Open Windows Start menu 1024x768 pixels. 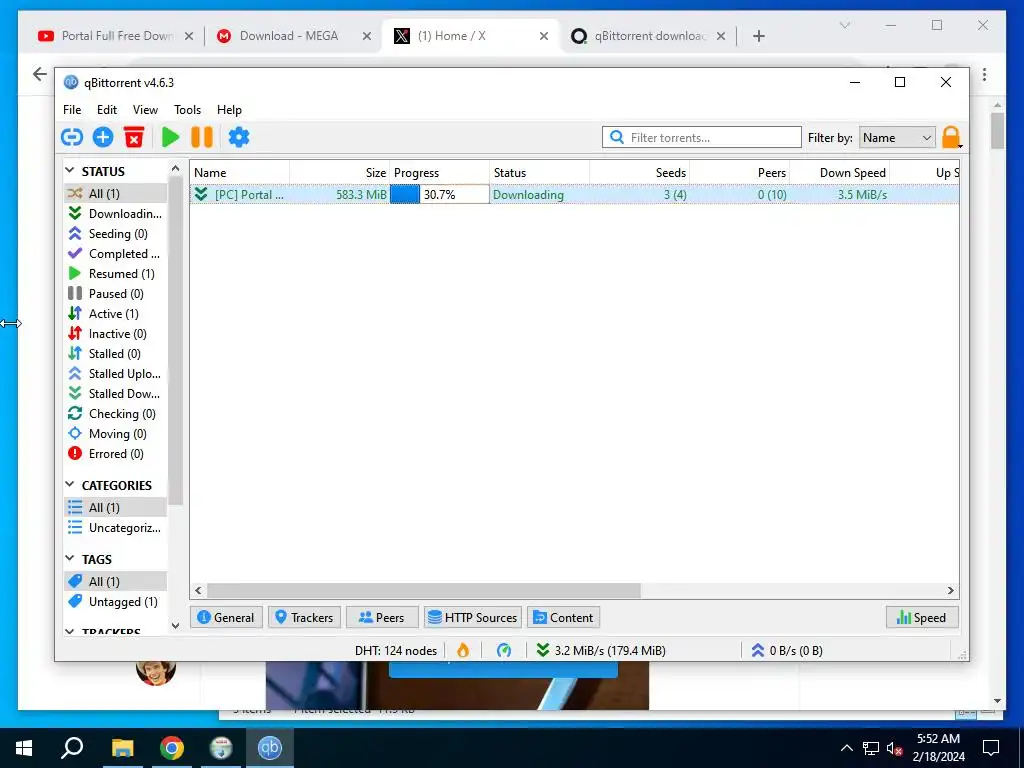[x=24, y=748]
